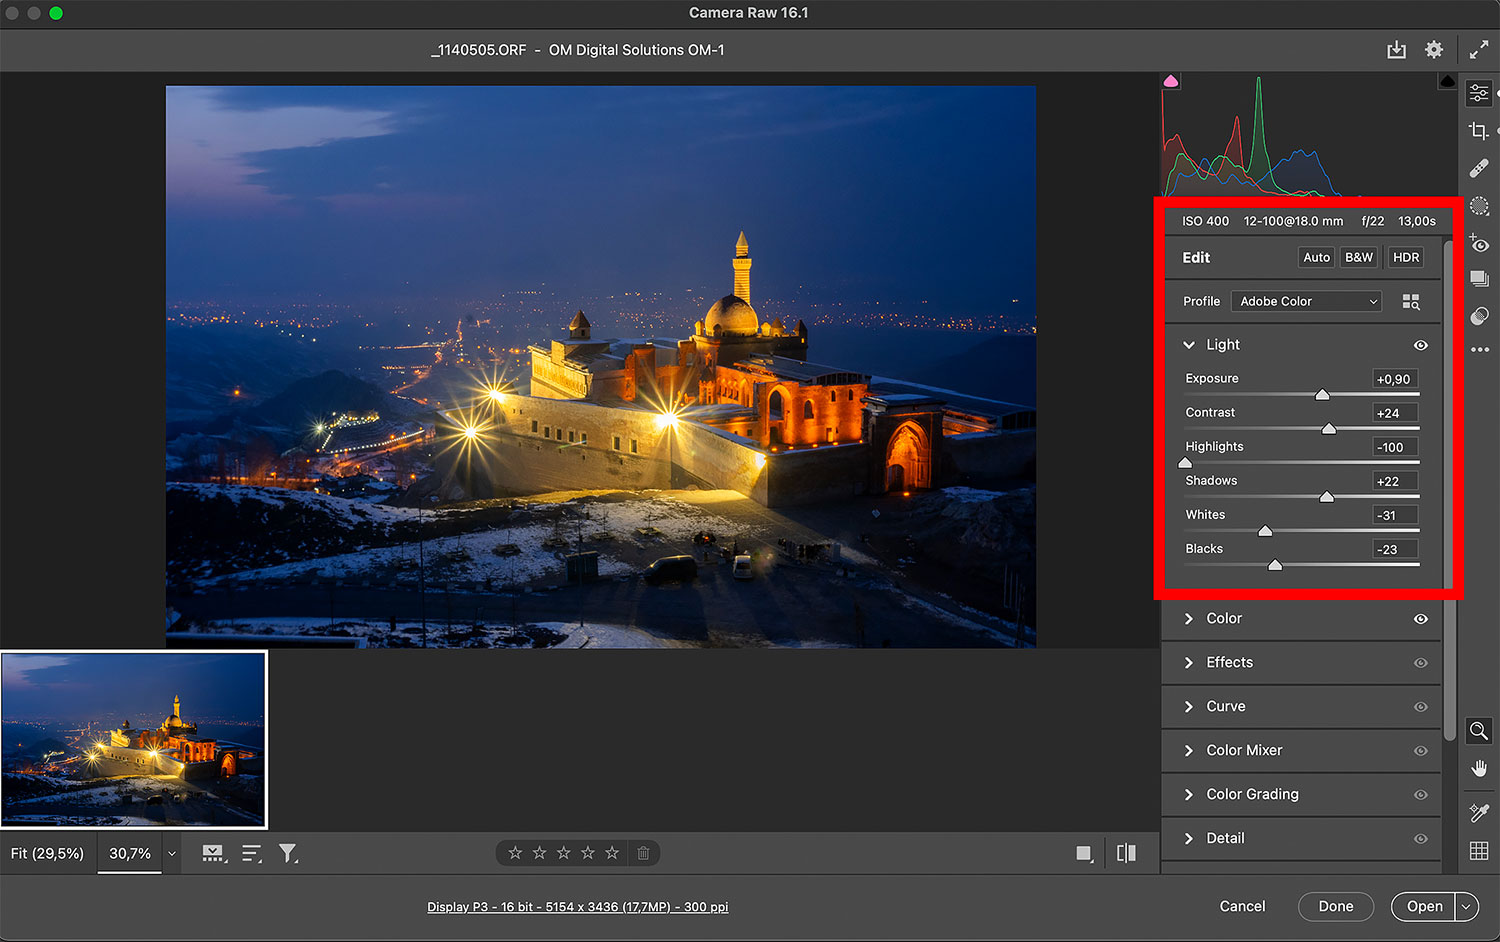Click the Exposure slider handle
The width and height of the screenshot is (1500, 942).
click(x=1322, y=395)
